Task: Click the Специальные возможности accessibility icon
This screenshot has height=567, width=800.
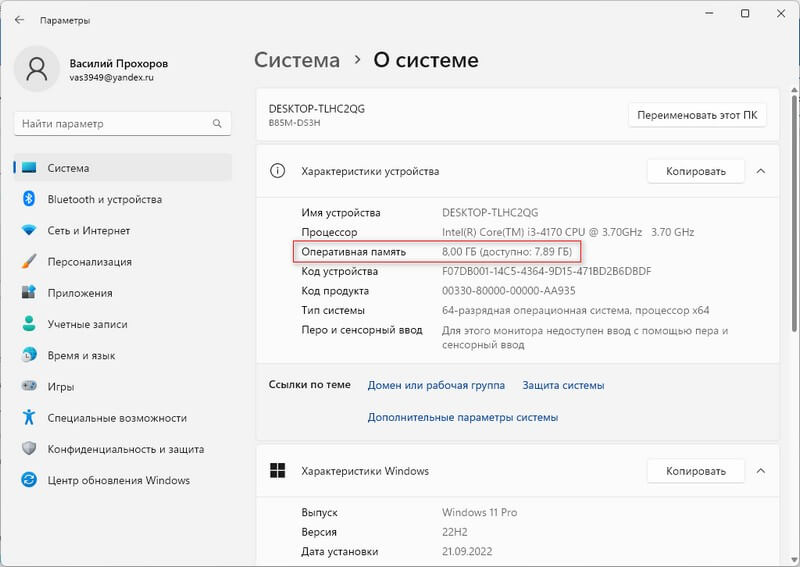Action: 29,417
